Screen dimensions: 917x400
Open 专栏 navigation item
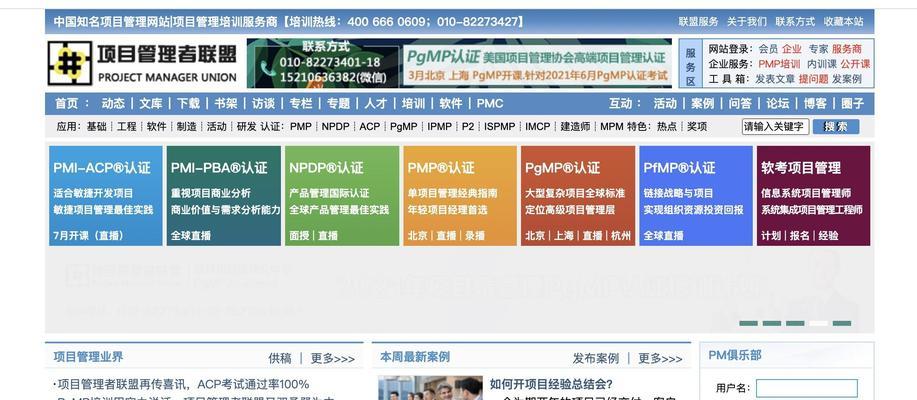[x=301, y=104]
